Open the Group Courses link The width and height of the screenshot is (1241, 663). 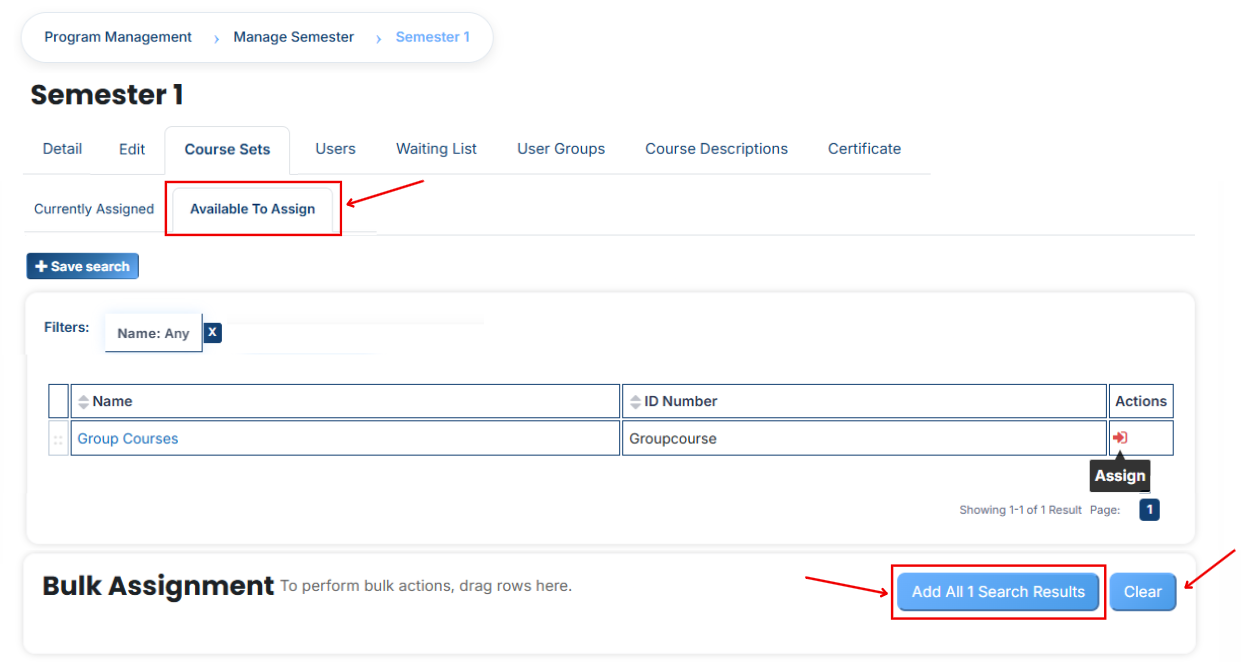[128, 438]
